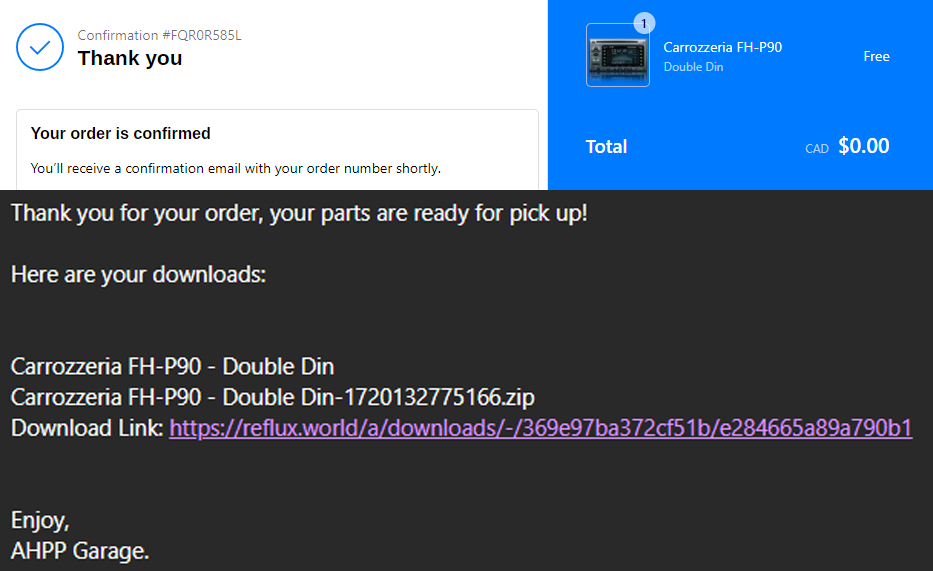Click the blue checkmark confirmation icon
The image size is (933, 571).
tap(40, 47)
